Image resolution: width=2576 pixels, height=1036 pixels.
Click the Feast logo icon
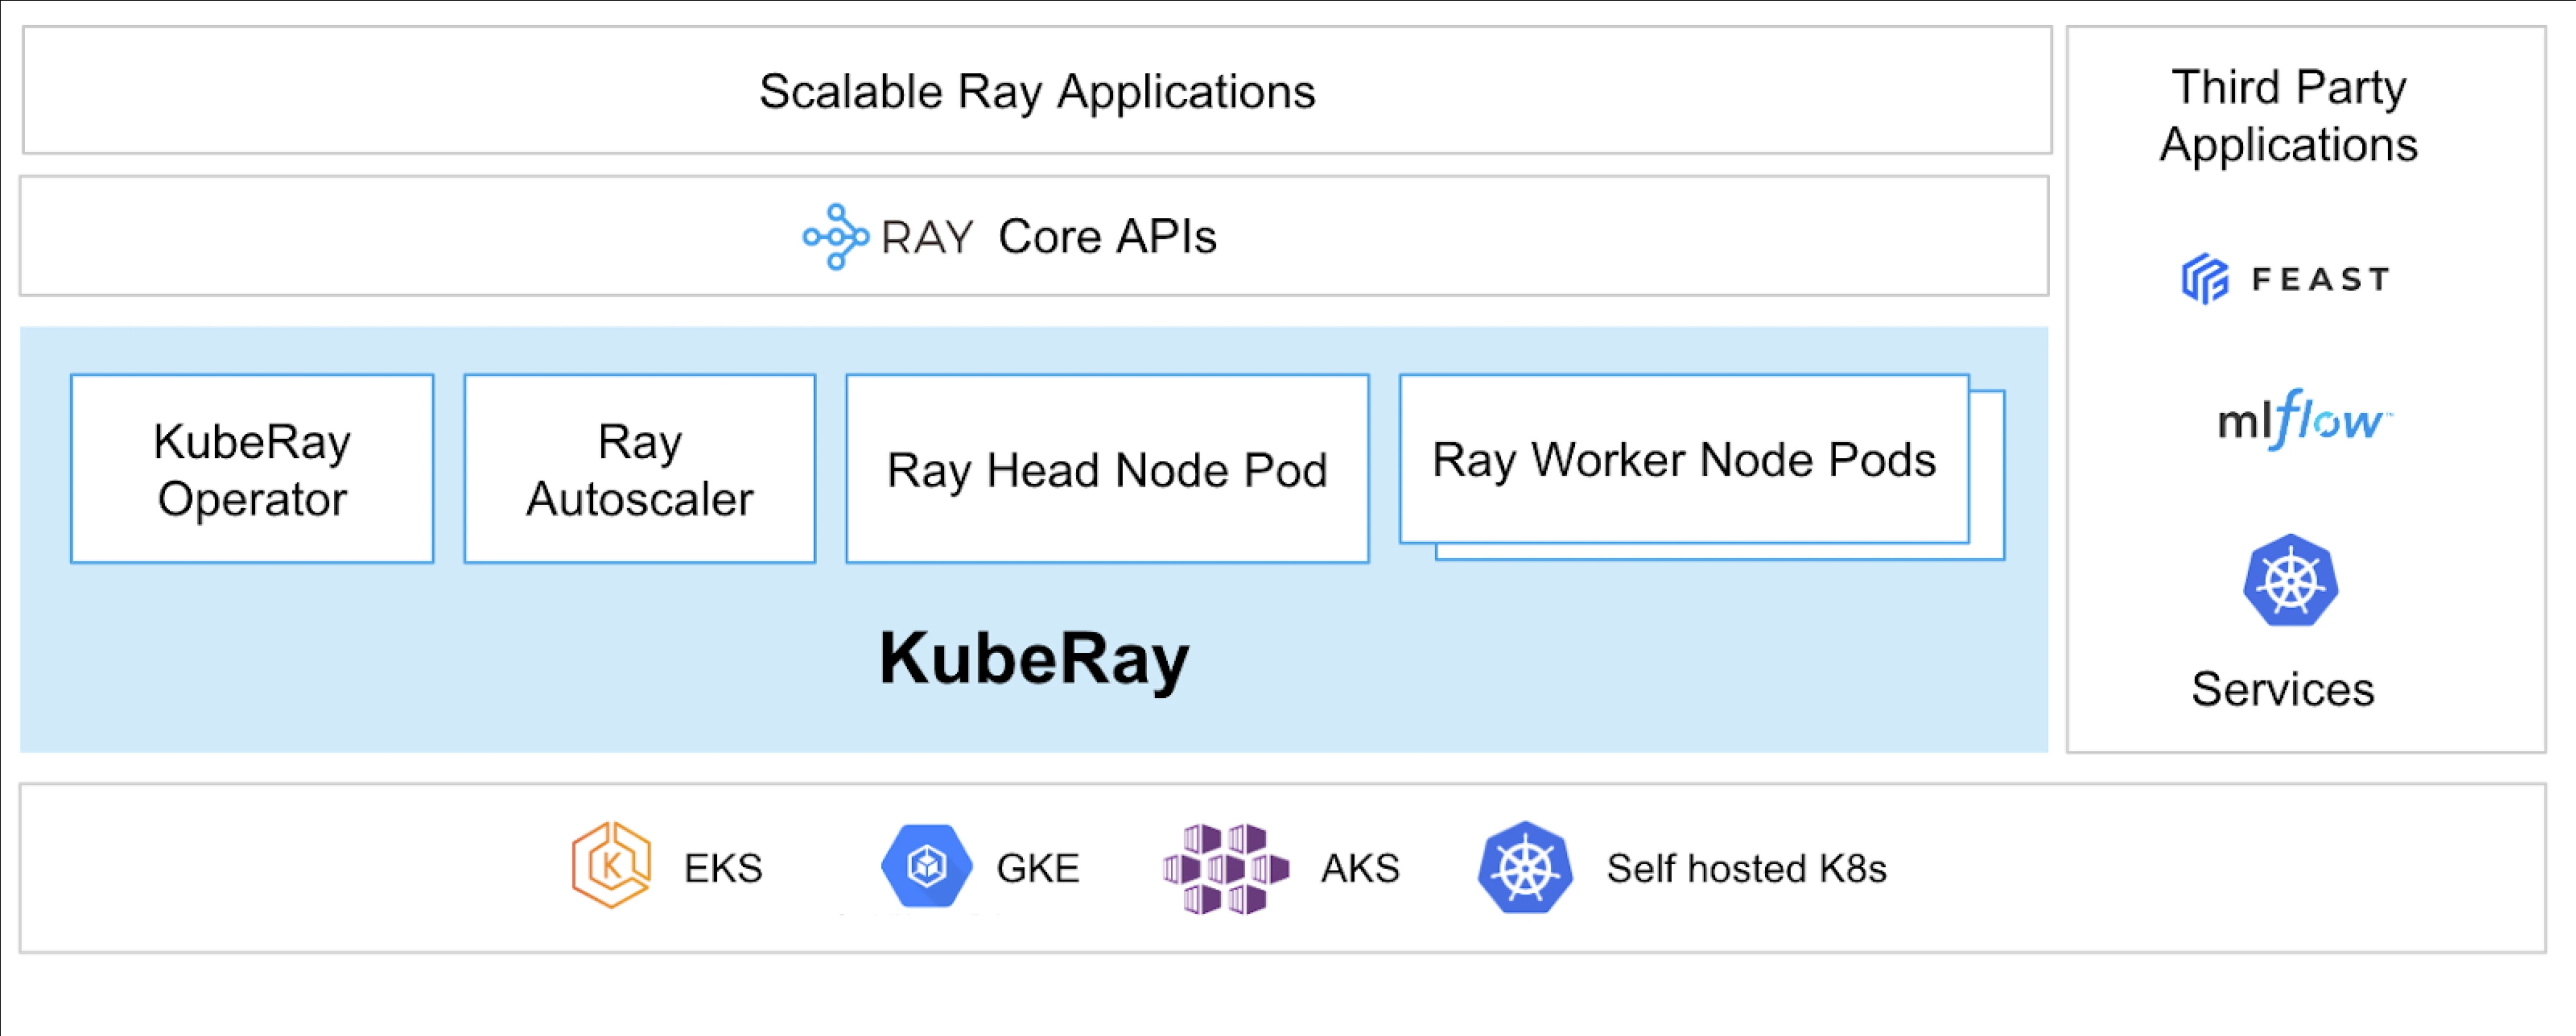click(x=2204, y=278)
